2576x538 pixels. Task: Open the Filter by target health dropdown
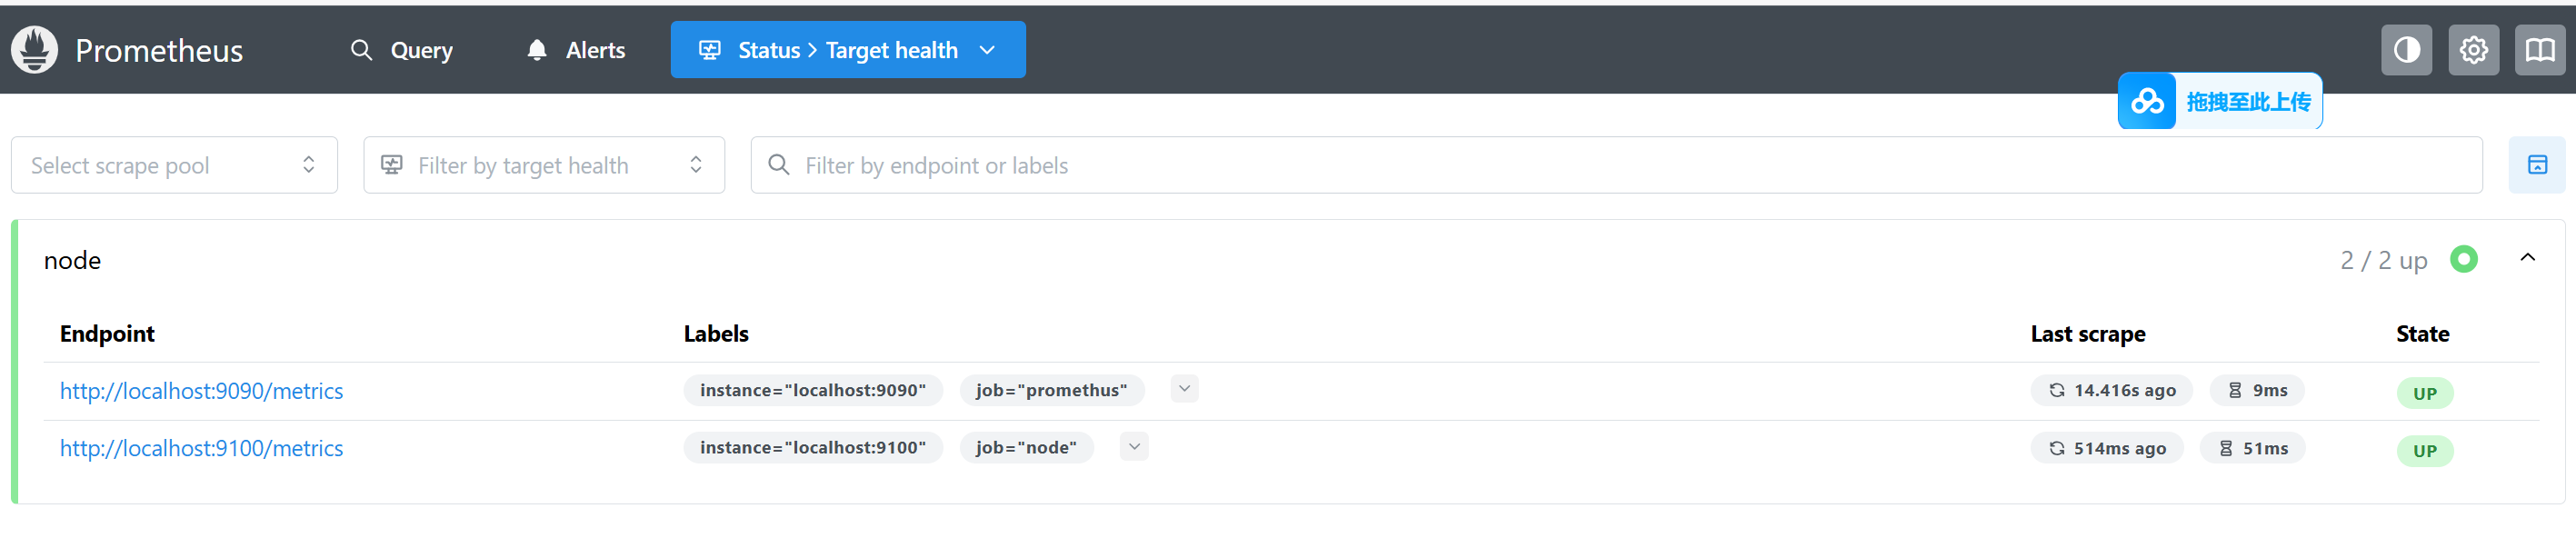tap(544, 165)
